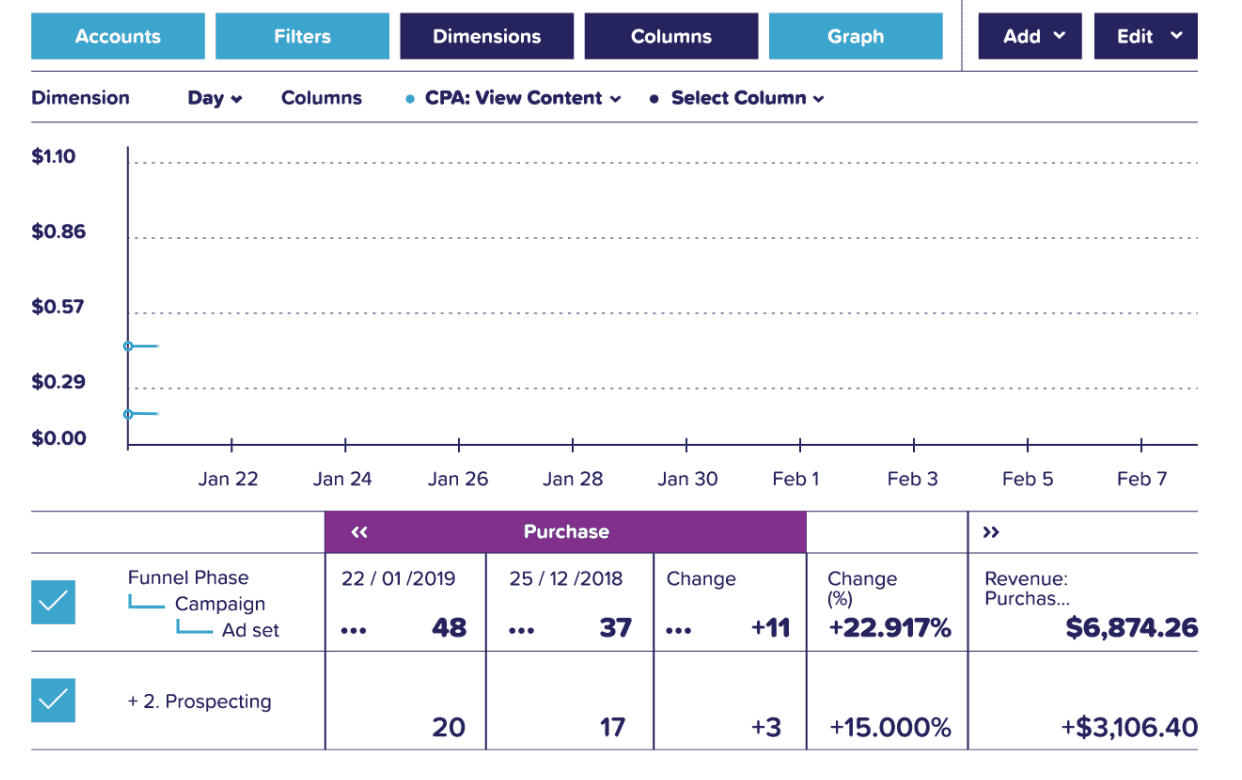The width and height of the screenshot is (1242, 780).
Task: Open the CPA: View Content column dropdown
Action: click(522, 98)
